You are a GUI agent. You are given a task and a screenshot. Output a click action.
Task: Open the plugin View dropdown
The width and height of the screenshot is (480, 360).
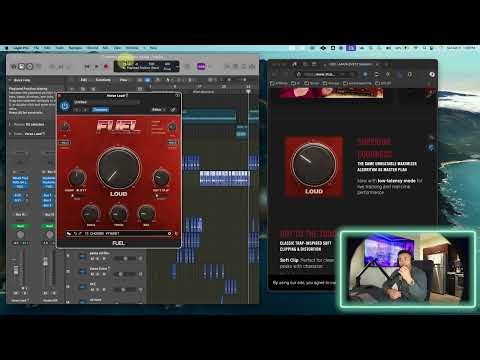[x=159, y=110]
